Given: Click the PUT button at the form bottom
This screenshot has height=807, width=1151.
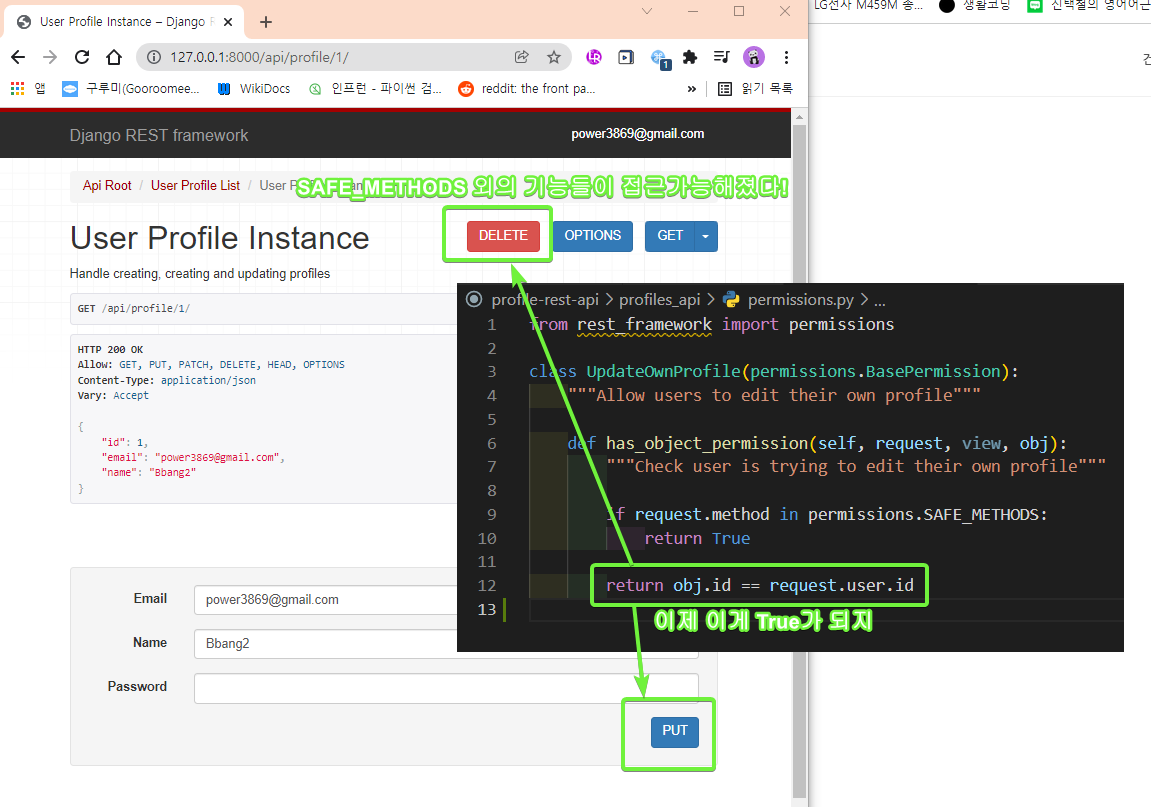Looking at the screenshot, I should [x=674, y=731].
